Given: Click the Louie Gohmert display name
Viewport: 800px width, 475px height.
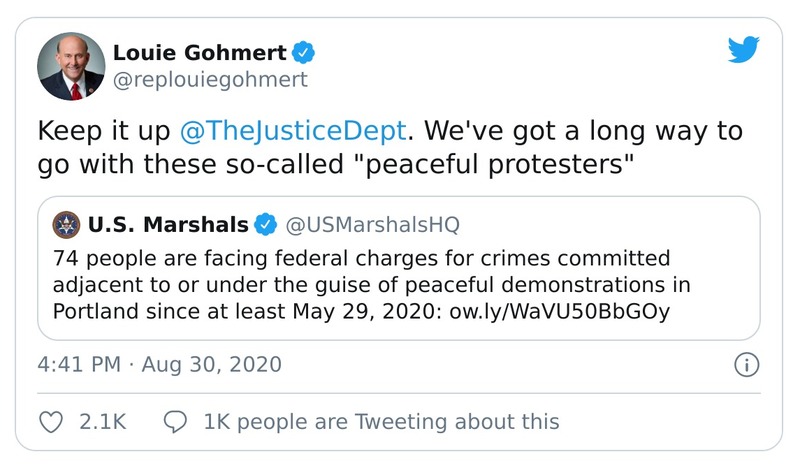Looking at the screenshot, I should point(201,52).
